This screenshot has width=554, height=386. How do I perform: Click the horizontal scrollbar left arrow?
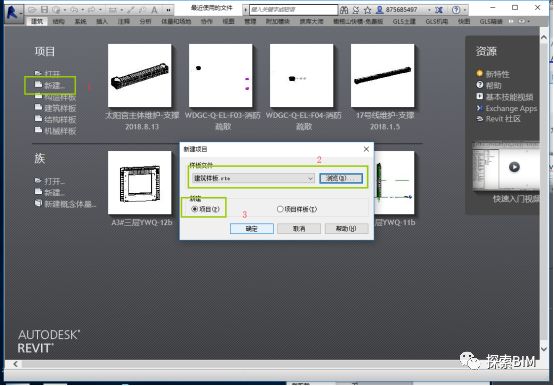click(x=15, y=364)
